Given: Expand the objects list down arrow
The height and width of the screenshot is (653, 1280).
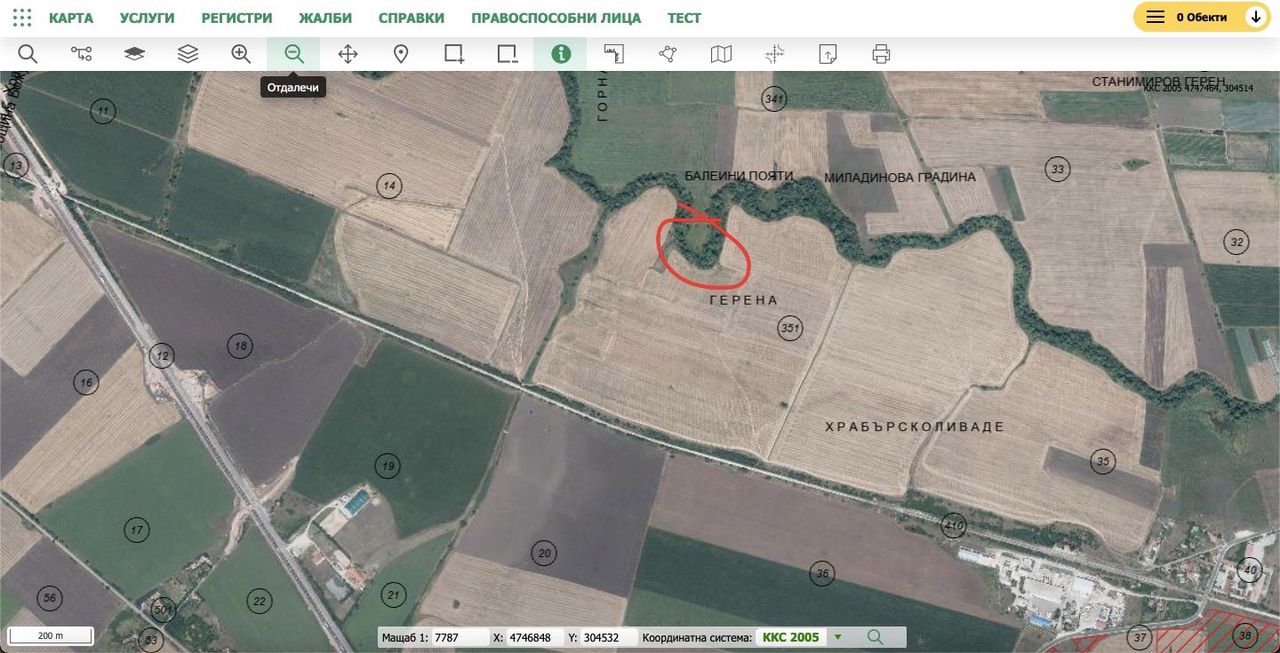Looking at the screenshot, I should (1256, 17).
